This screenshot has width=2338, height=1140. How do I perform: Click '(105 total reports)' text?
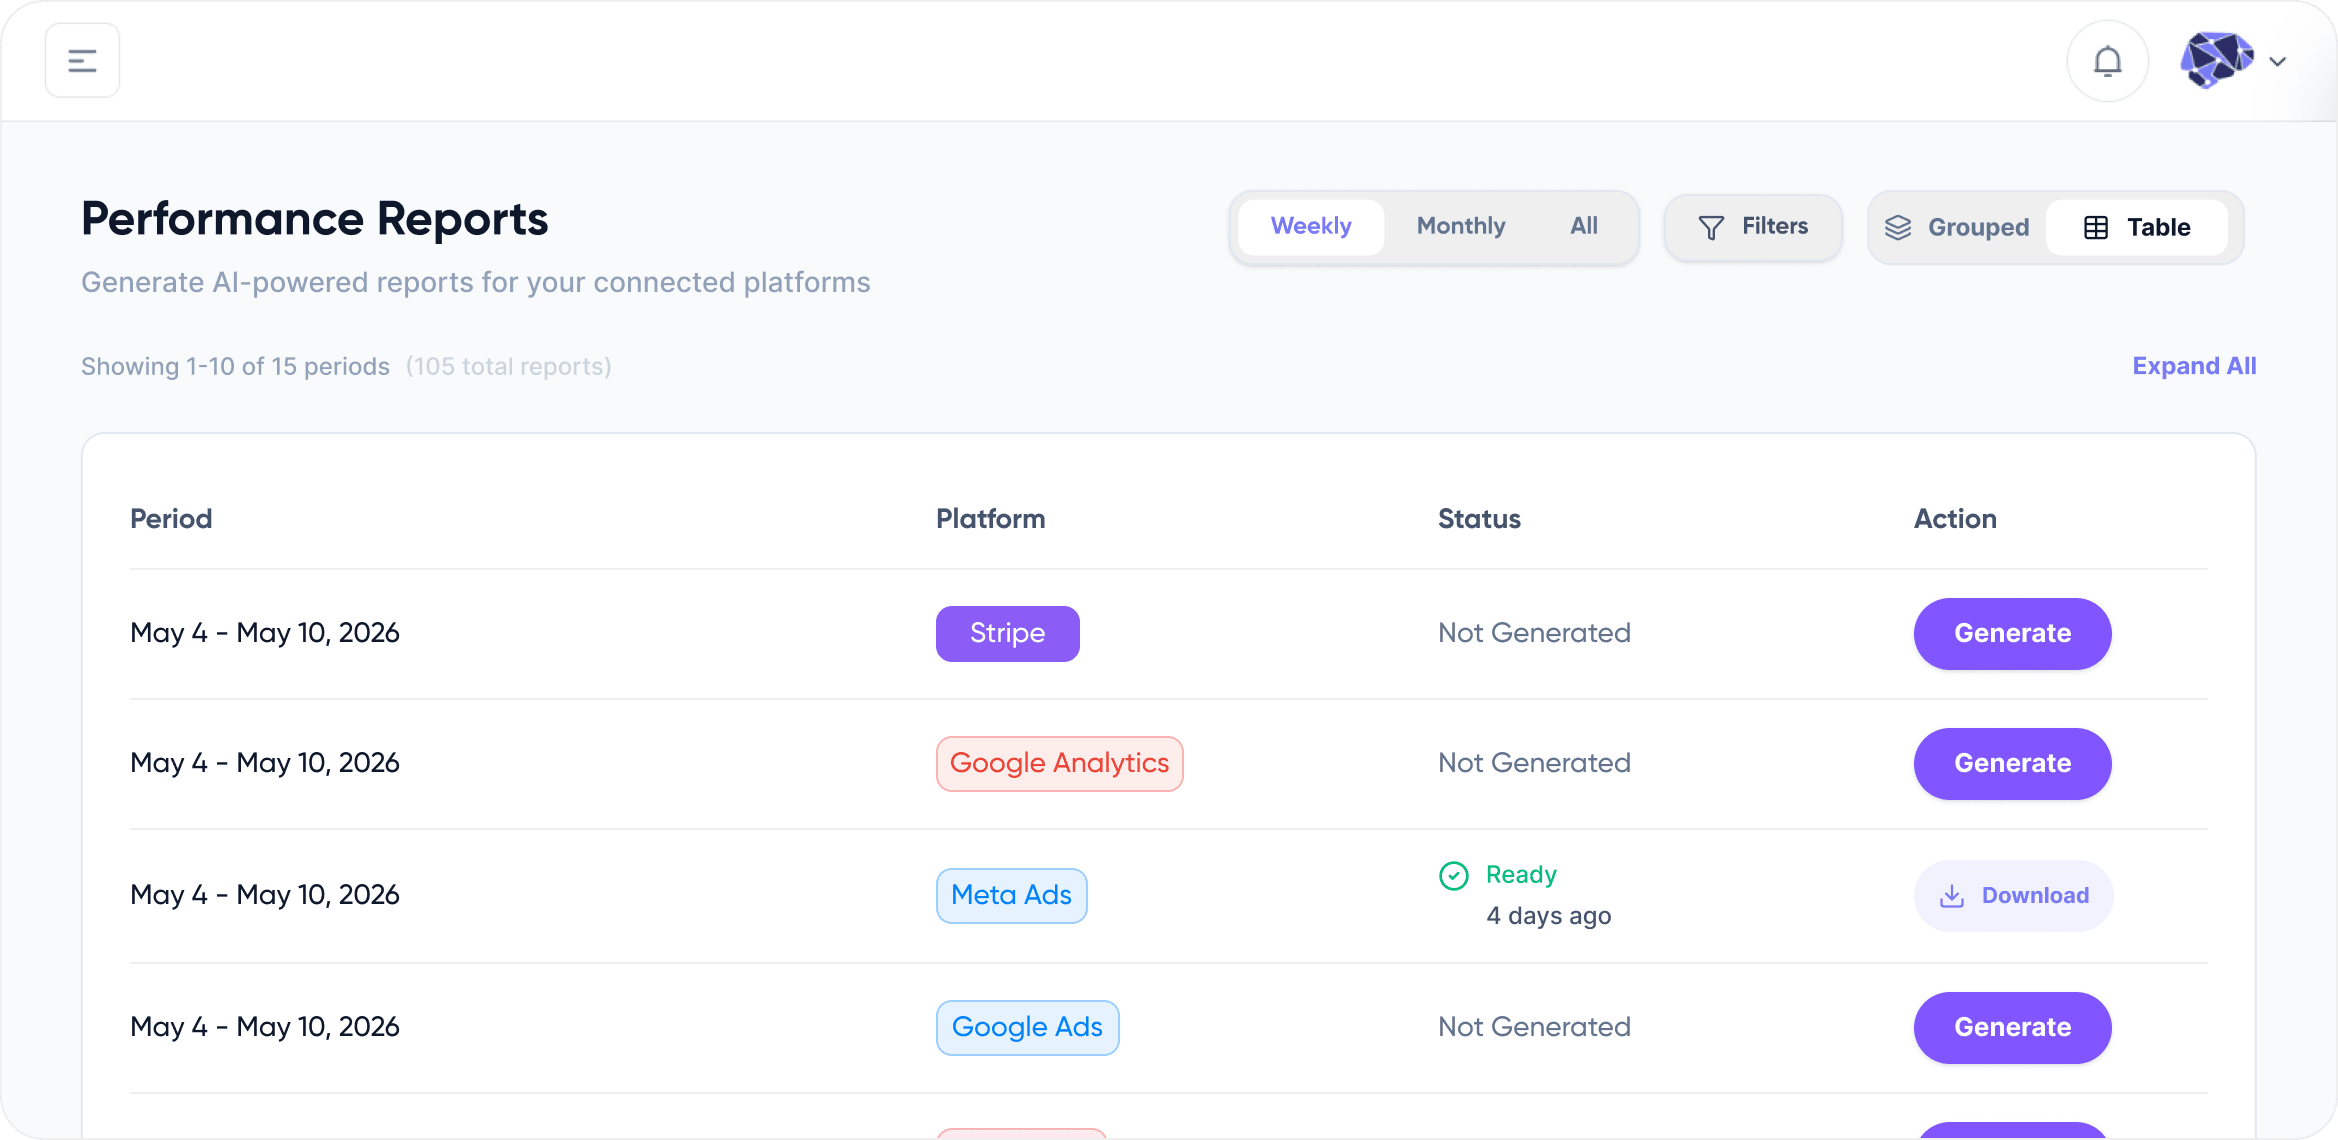pyautogui.click(x=508, y=367)
